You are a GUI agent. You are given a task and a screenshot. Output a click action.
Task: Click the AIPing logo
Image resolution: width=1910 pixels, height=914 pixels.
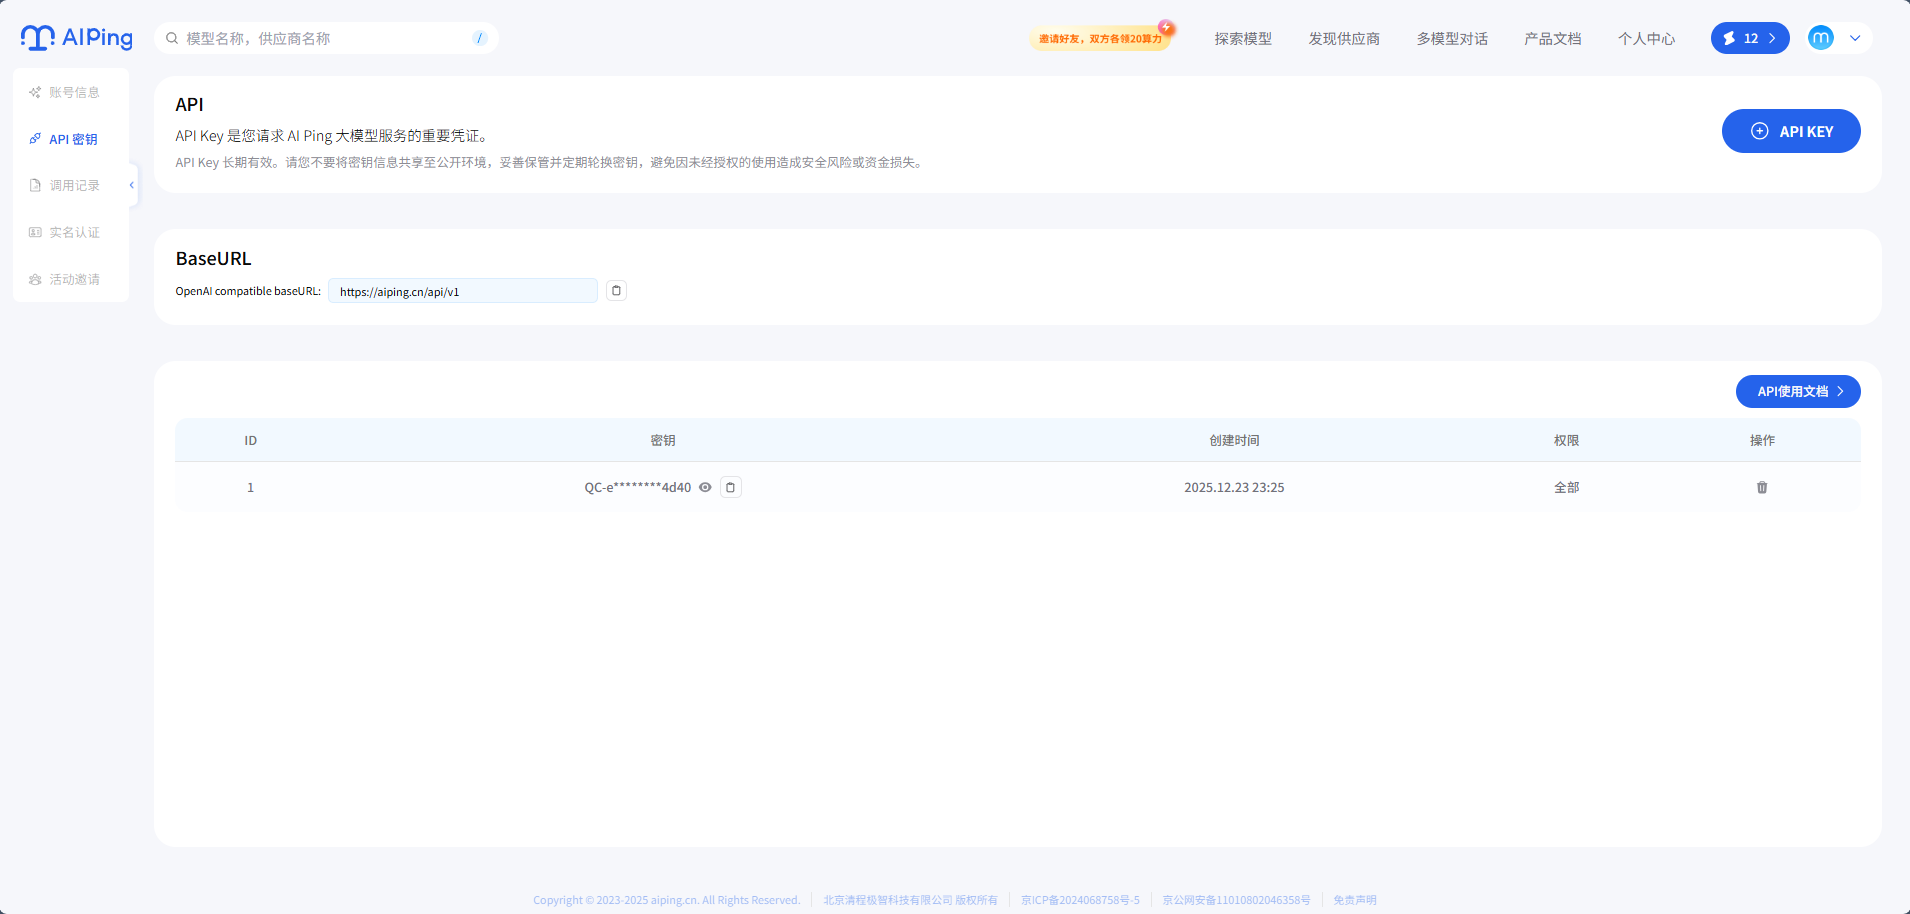(77, 38)
